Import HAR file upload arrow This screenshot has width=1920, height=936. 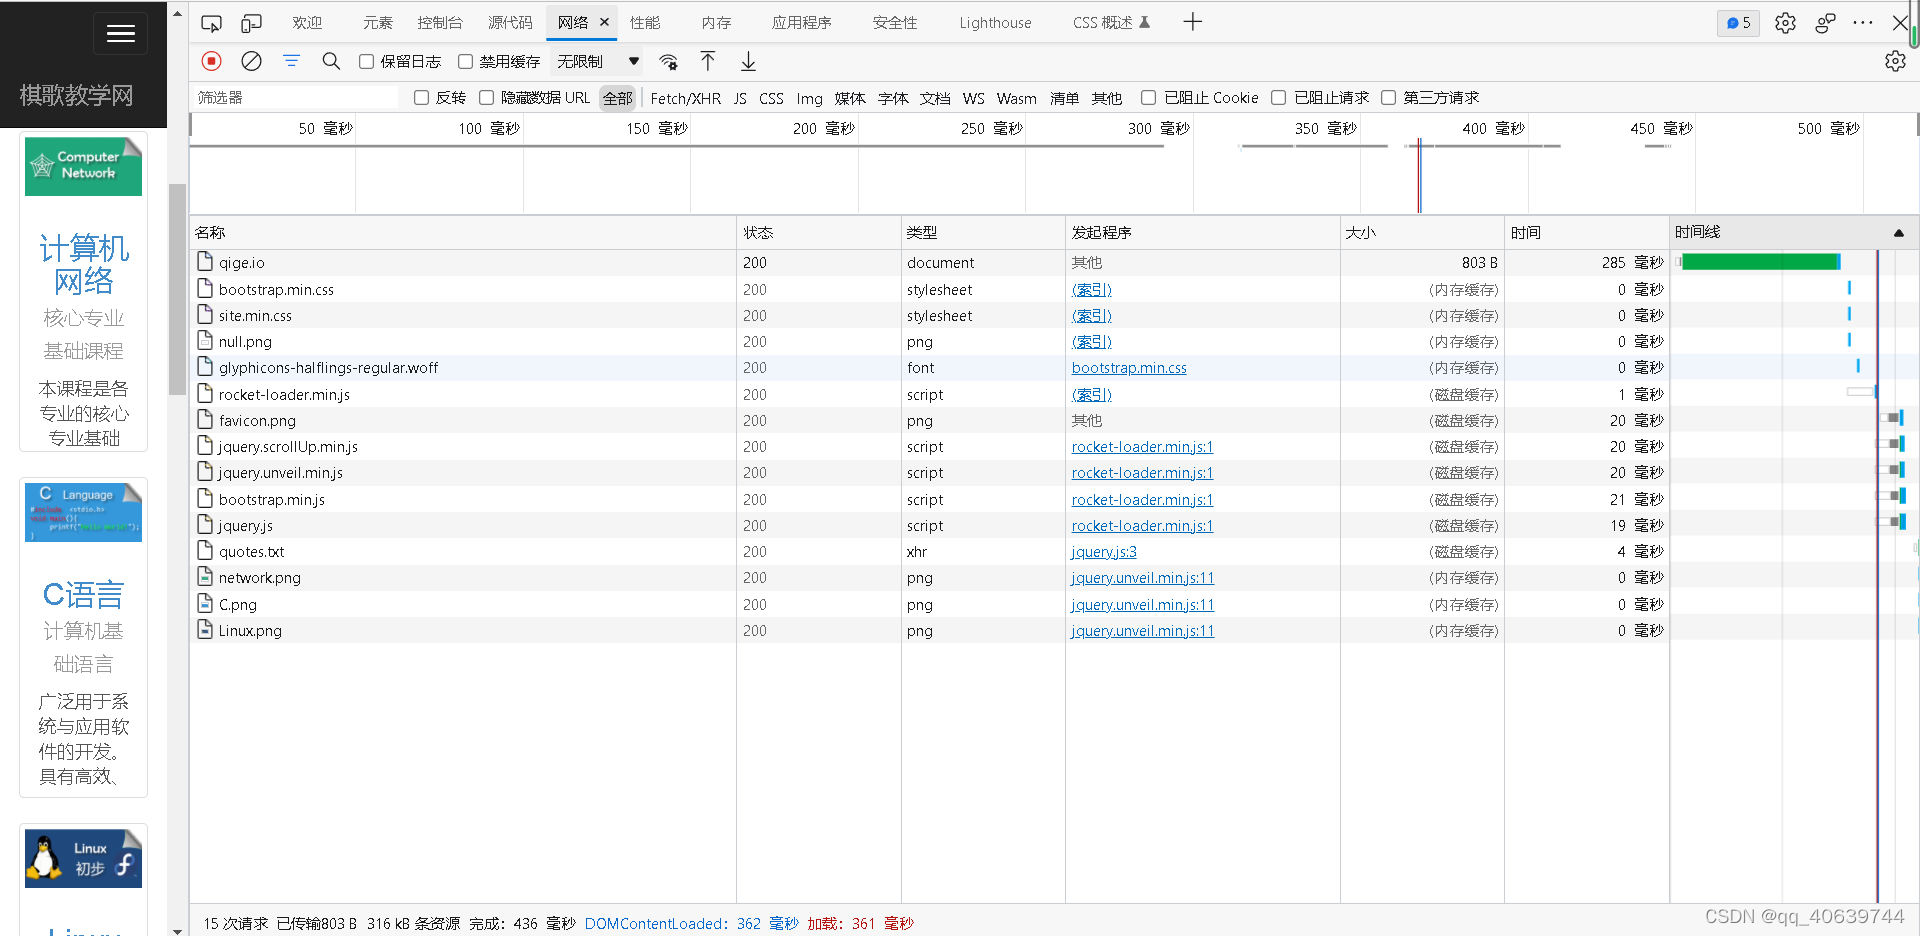point(708,61)
